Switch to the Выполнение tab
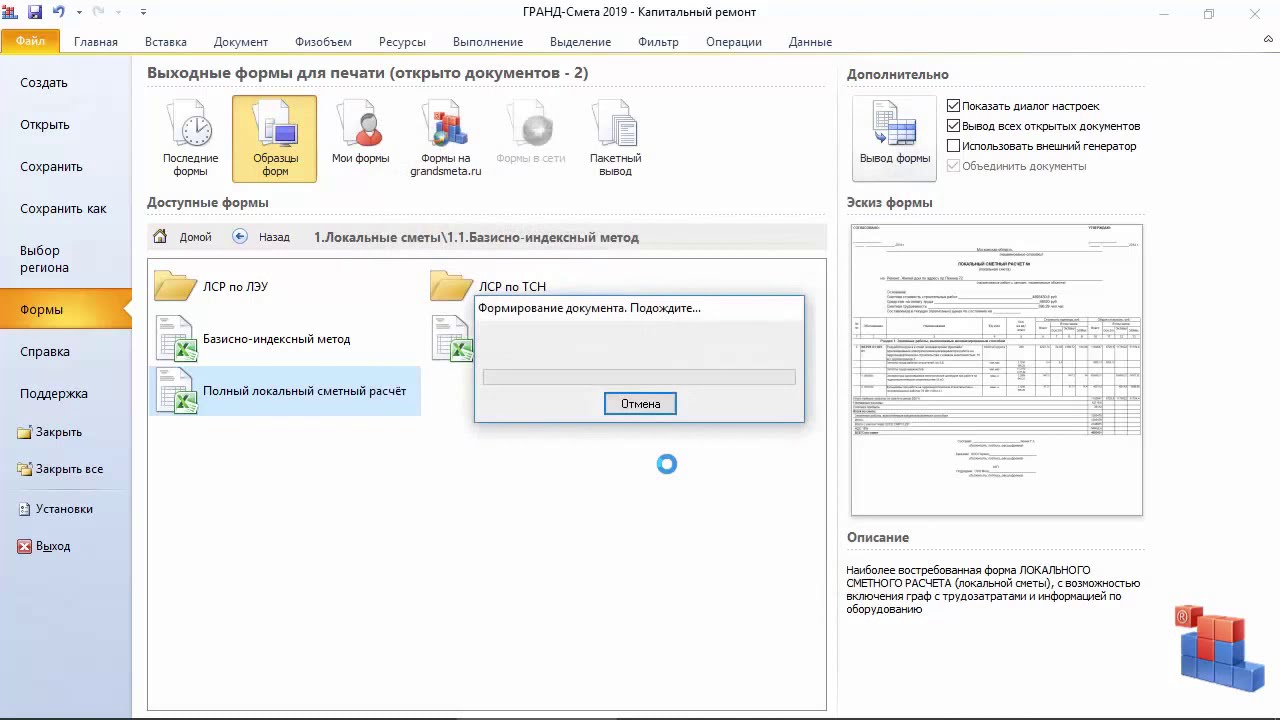 click(x=488, y=42)
